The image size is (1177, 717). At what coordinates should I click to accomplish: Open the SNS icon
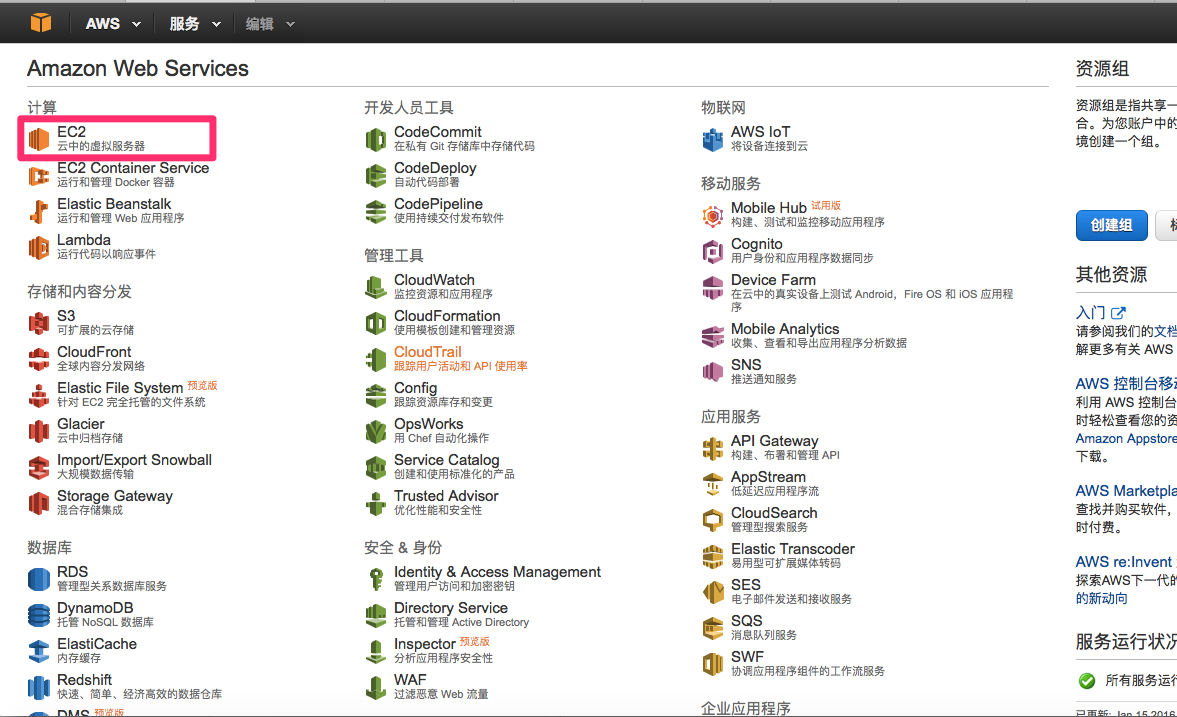(713, 372)
